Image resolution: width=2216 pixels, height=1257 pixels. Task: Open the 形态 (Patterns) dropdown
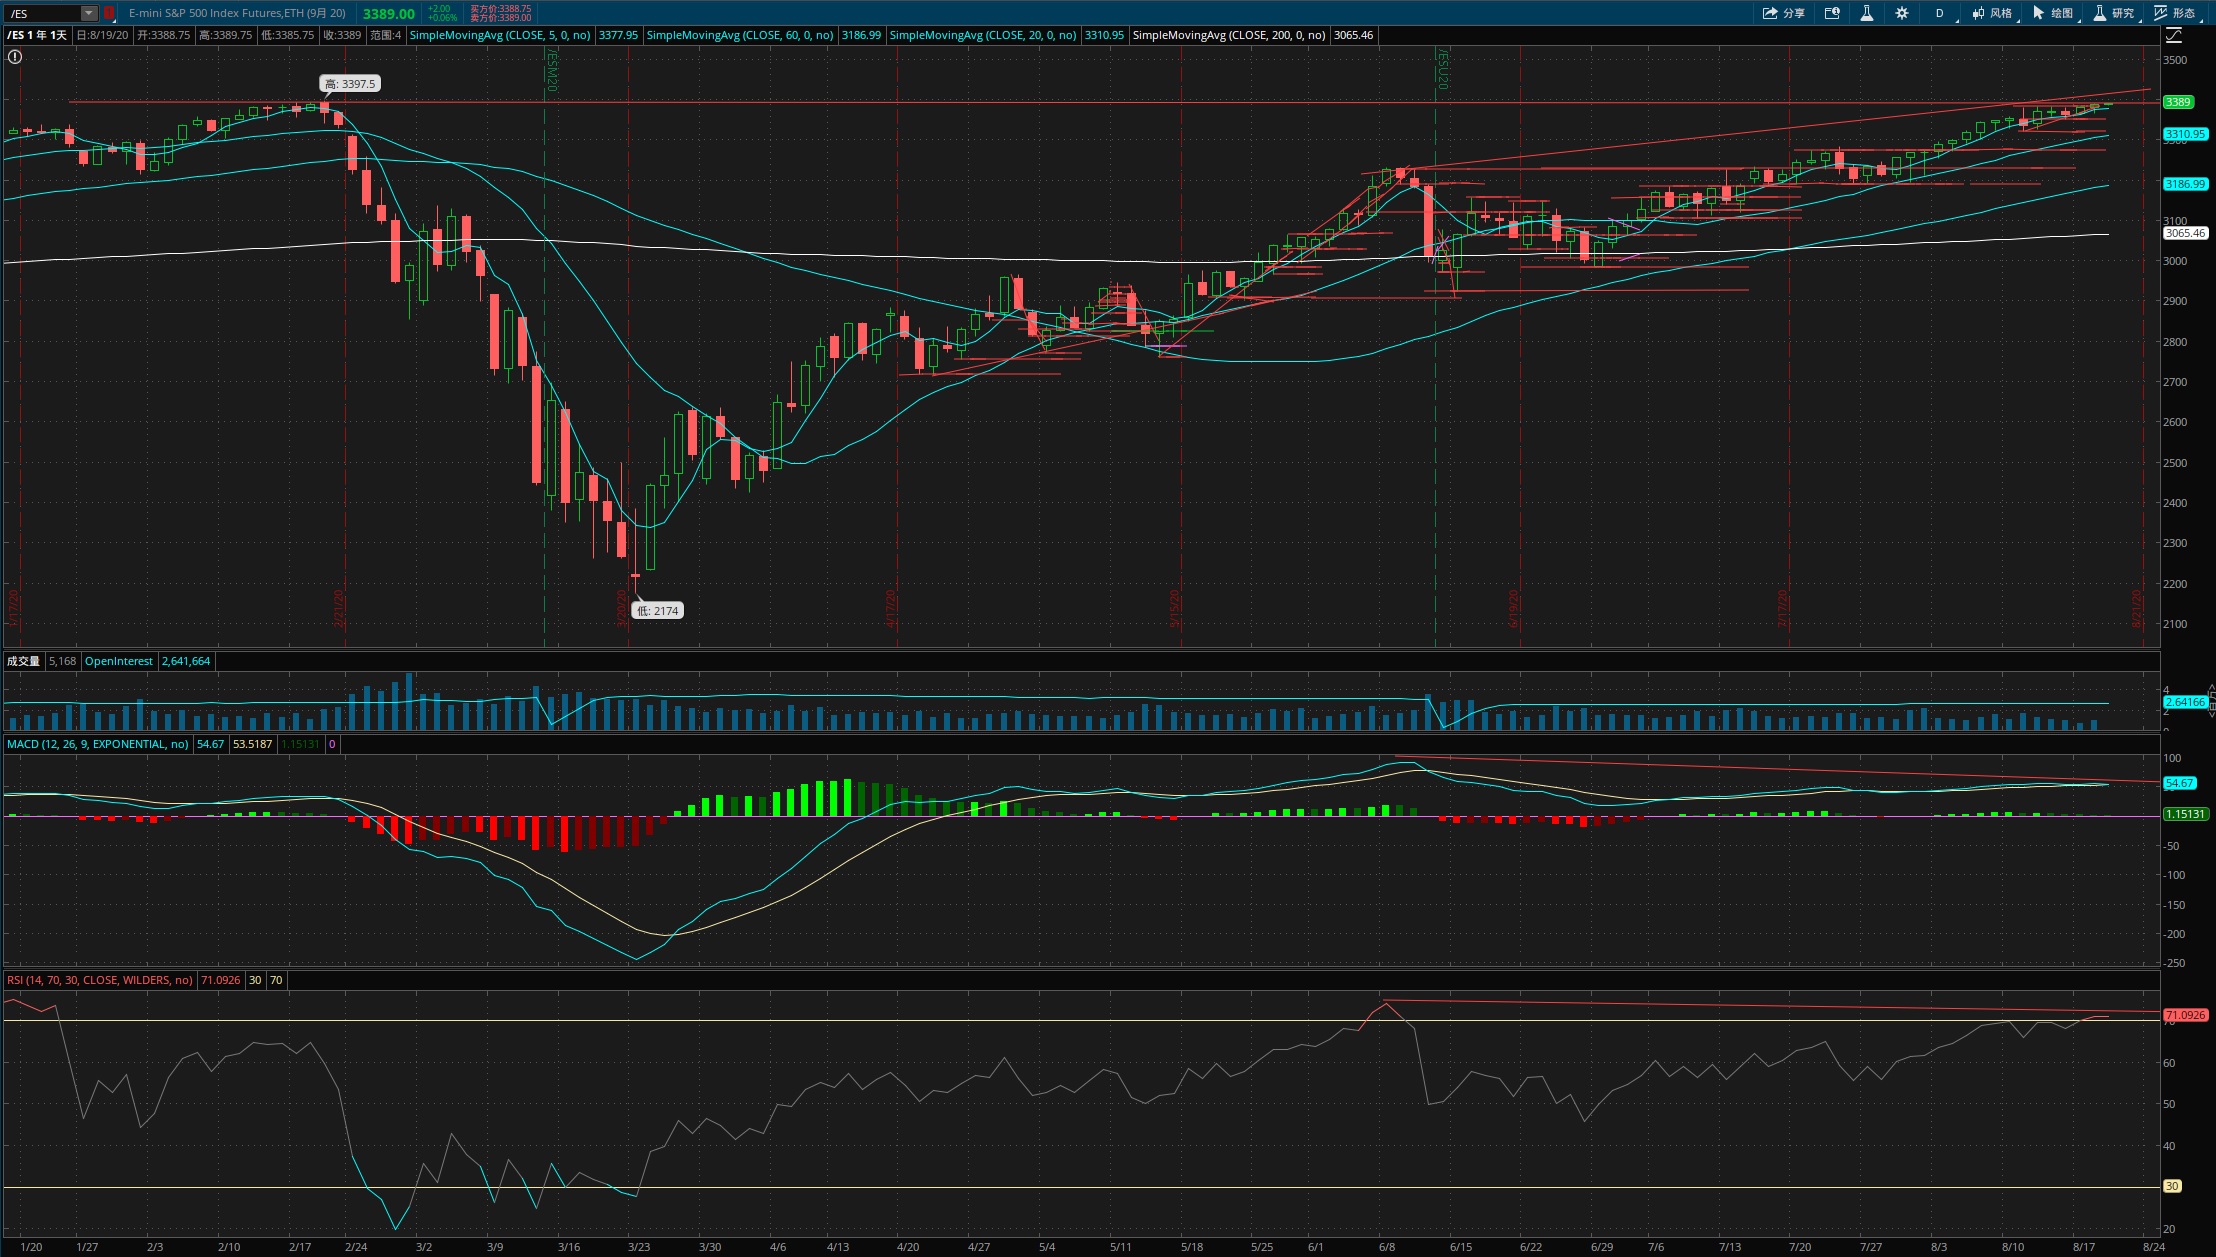coord(2175,13)
